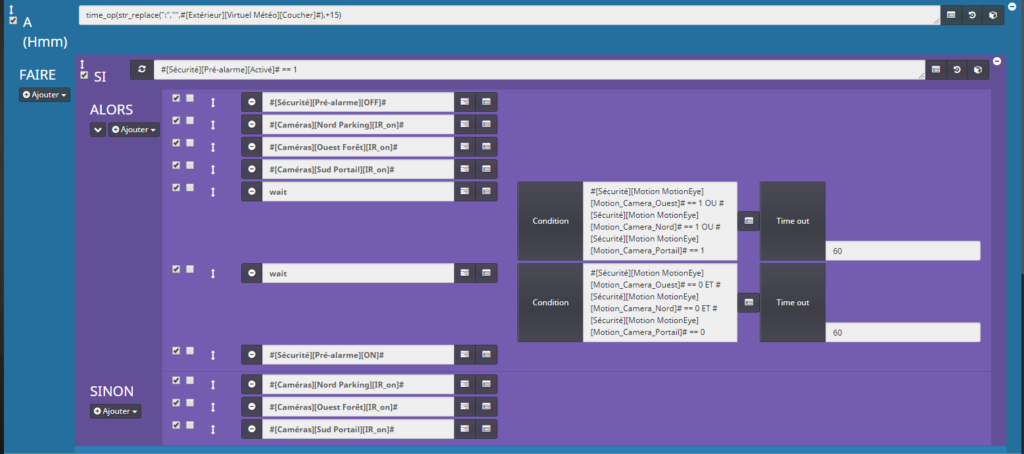Open command selector for second wait condition

pyautogui.click(x=748, y=302)
